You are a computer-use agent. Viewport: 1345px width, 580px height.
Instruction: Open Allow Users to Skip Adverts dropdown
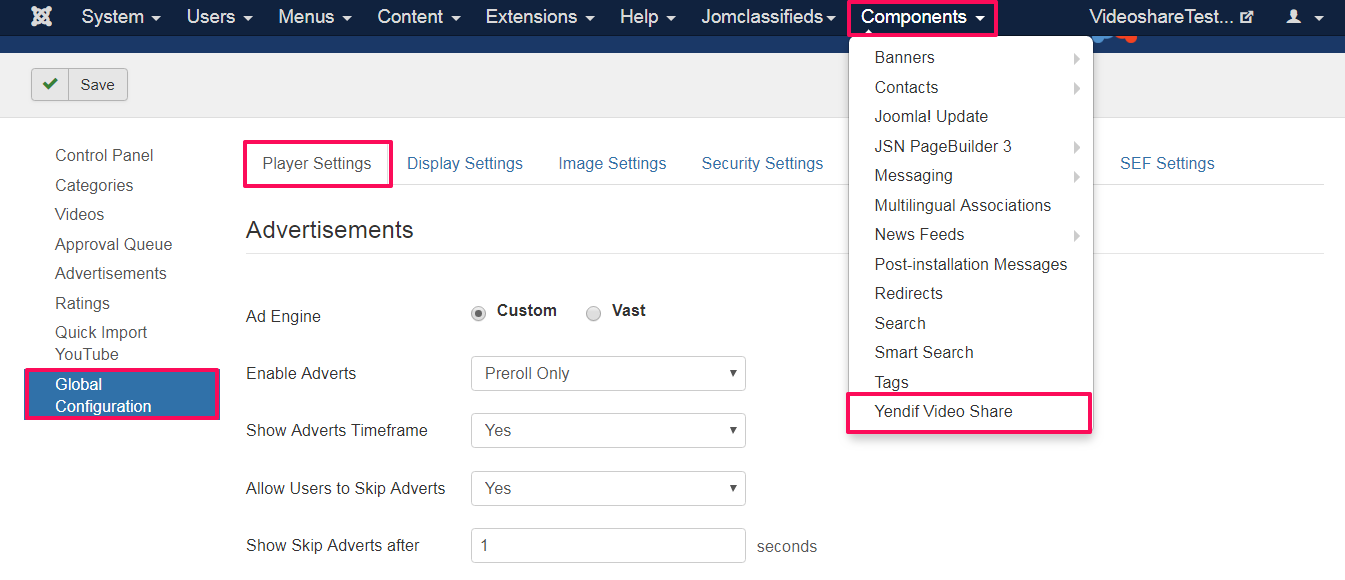(608, 488)
